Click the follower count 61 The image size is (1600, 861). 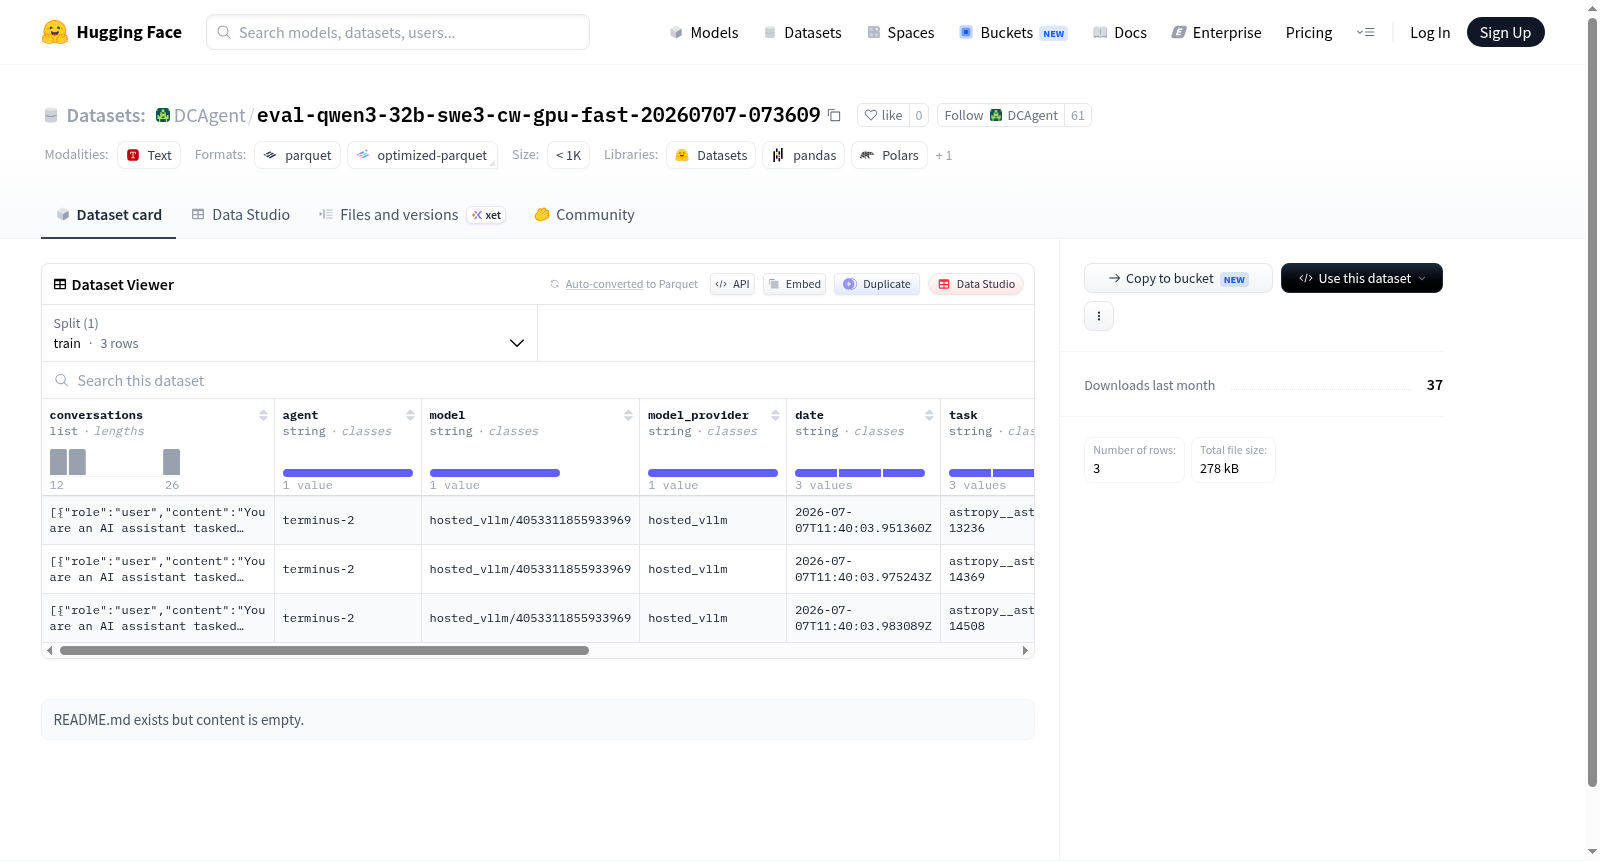[x=1077, y=115]
